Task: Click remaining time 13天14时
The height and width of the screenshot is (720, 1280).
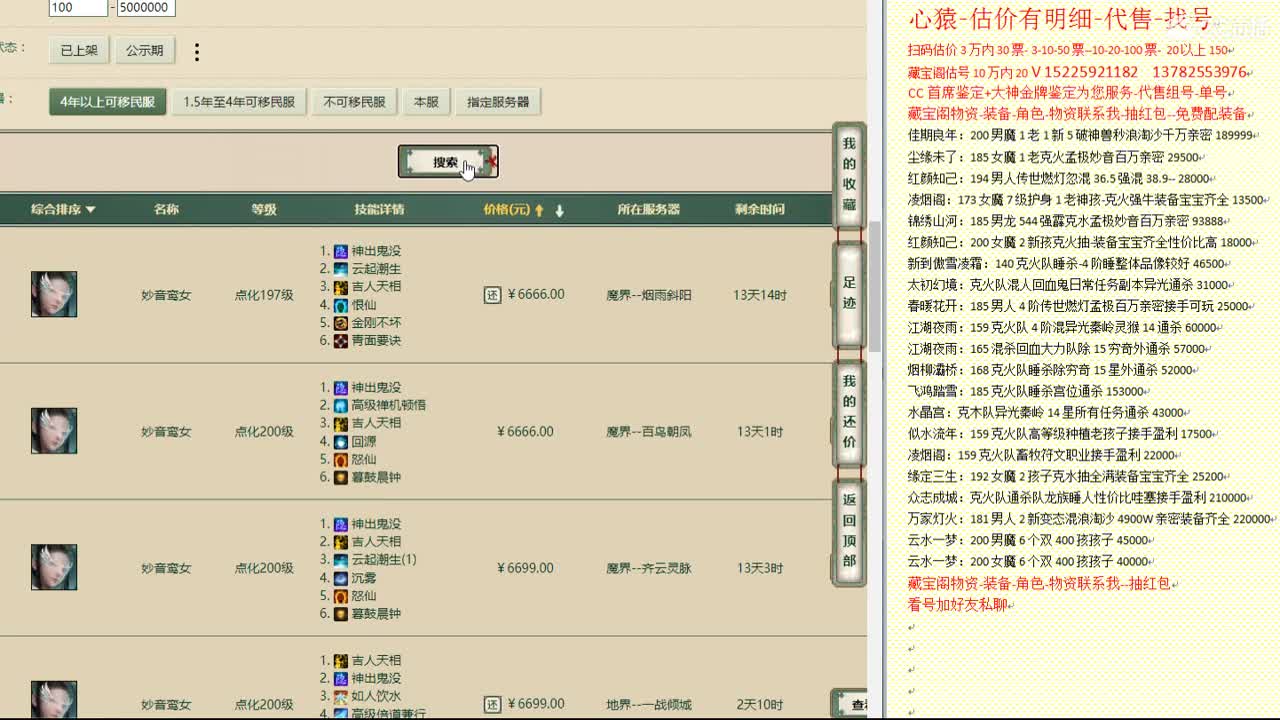Action: point(760,295)
